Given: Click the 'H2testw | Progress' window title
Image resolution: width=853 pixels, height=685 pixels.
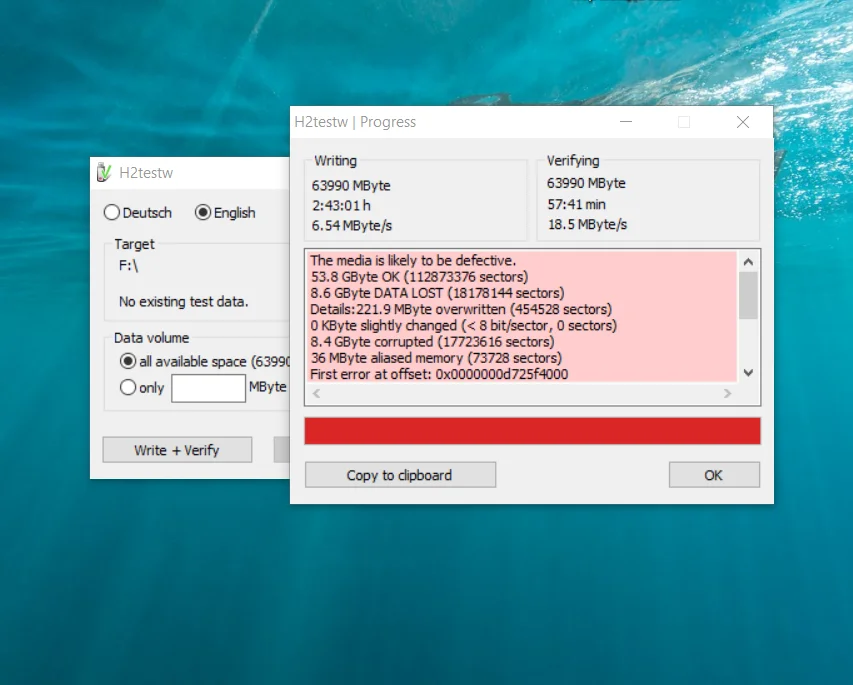Looking at the screenshot, I should click(355, 122).
